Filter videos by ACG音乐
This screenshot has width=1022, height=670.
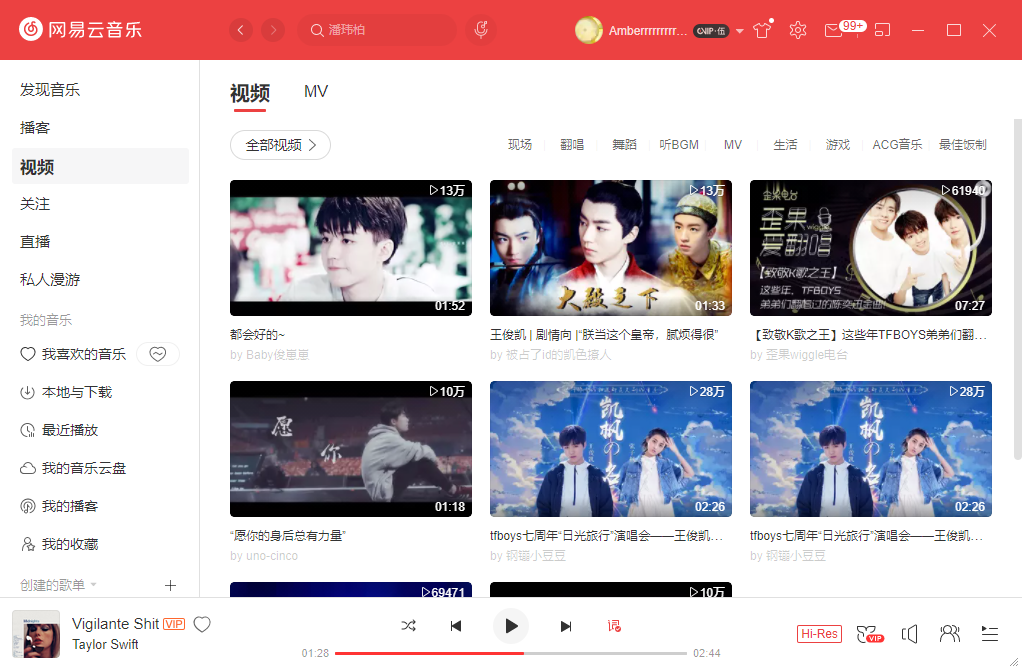click(x=898, y=145)
